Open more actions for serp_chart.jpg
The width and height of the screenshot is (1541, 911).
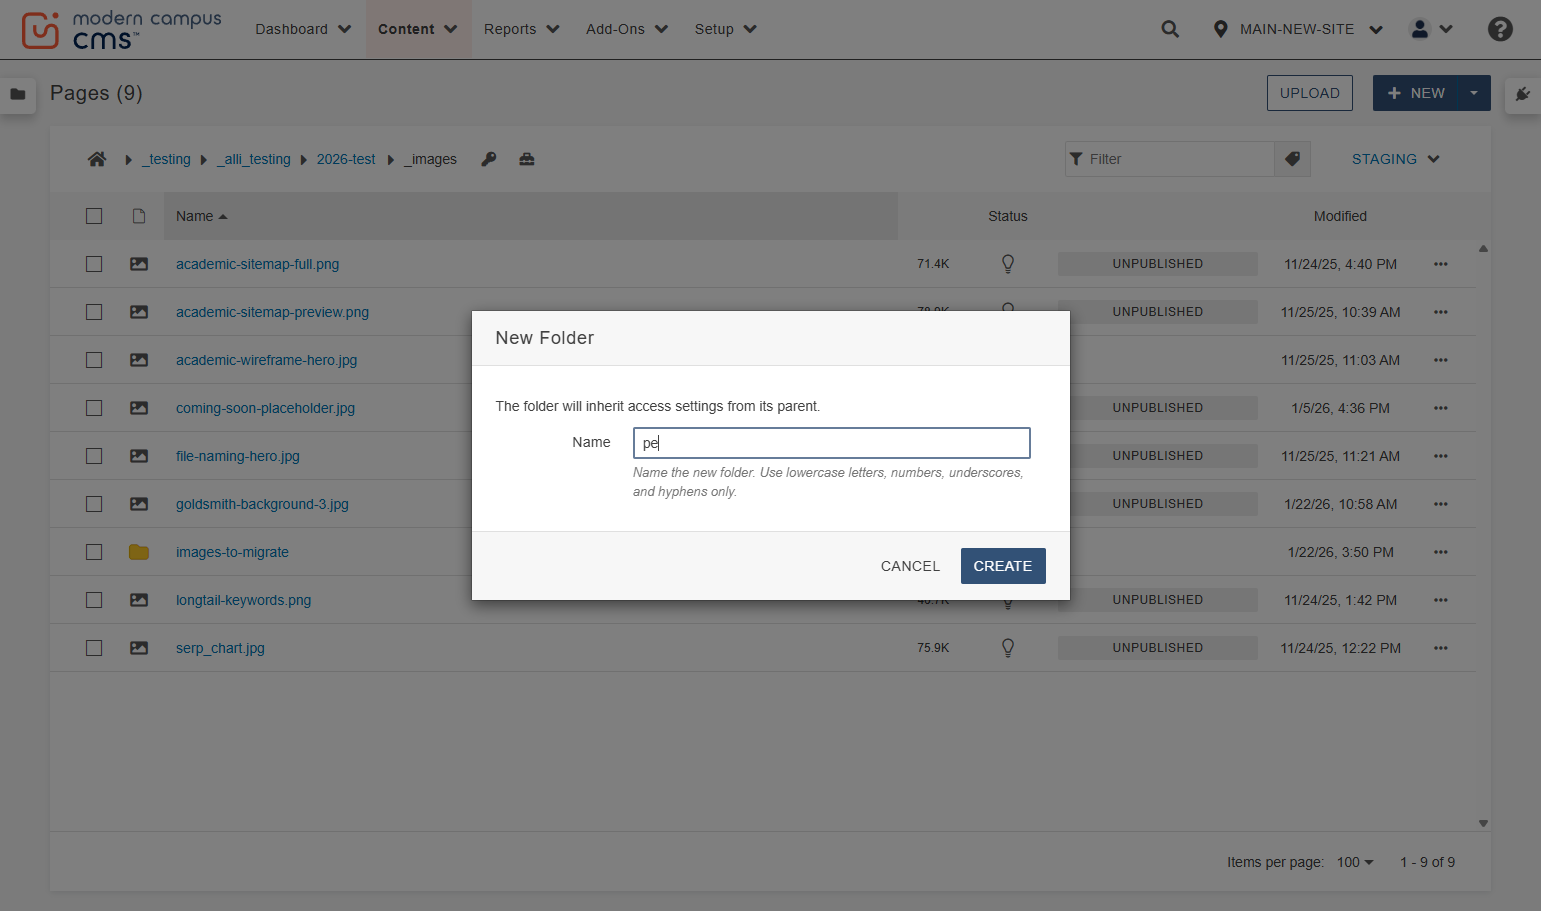coord(1441,648)
